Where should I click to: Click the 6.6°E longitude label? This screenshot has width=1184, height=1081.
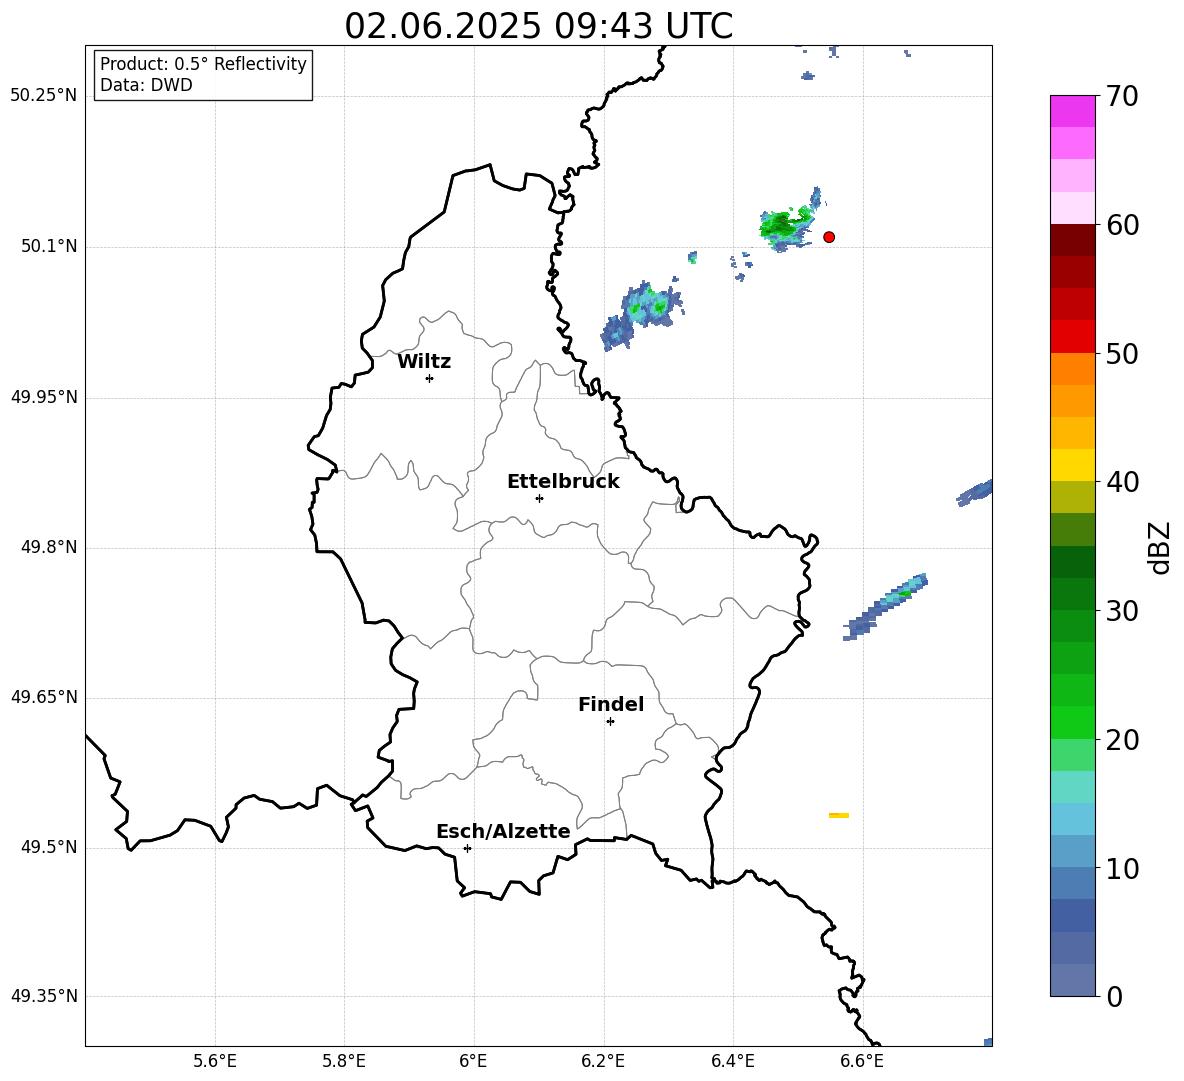(x=862, y=1061)
